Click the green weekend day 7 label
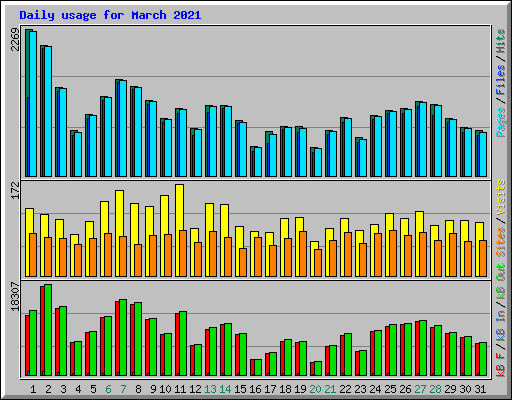512x400 pixels. 123,389
